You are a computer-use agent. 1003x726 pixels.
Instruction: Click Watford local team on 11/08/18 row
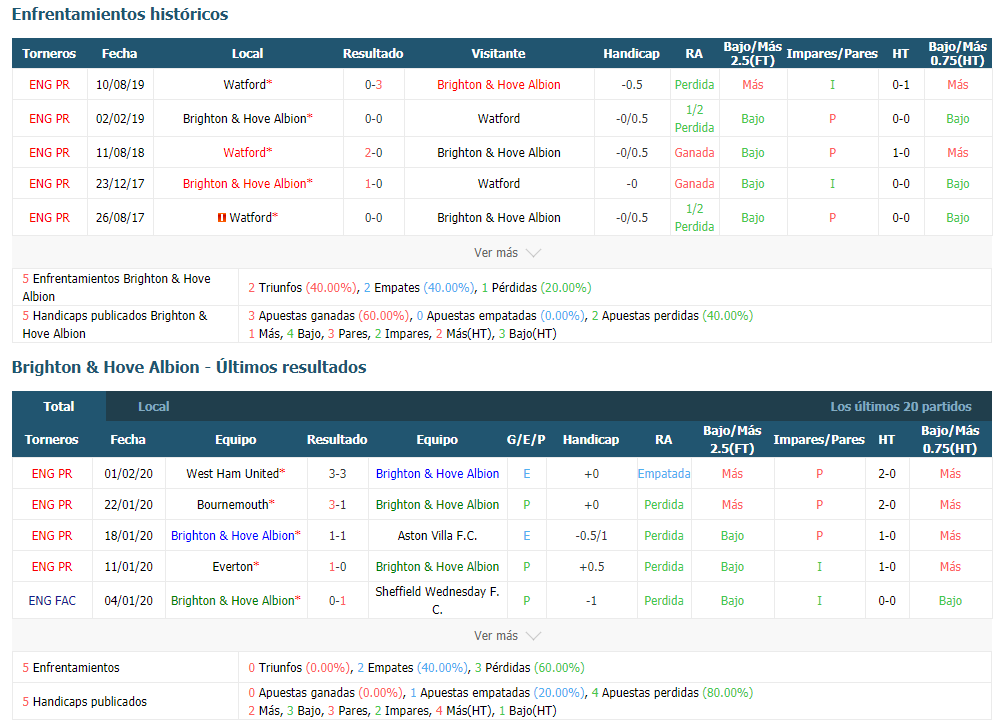[x=248, y=152]
